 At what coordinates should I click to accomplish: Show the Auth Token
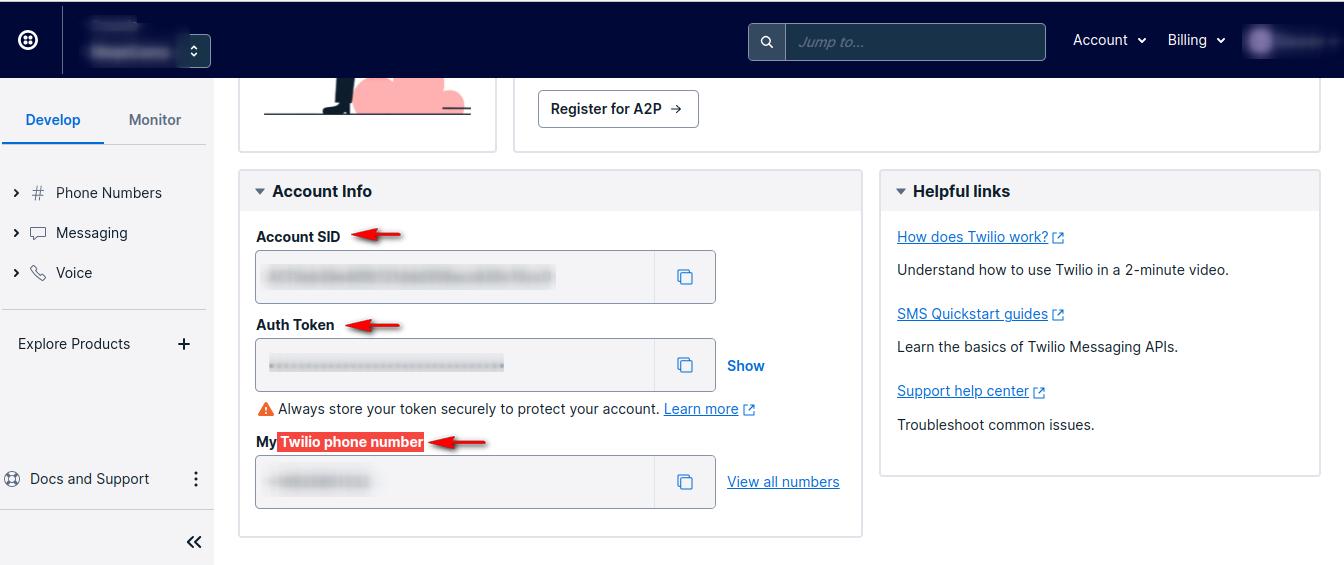coord(746,366)
